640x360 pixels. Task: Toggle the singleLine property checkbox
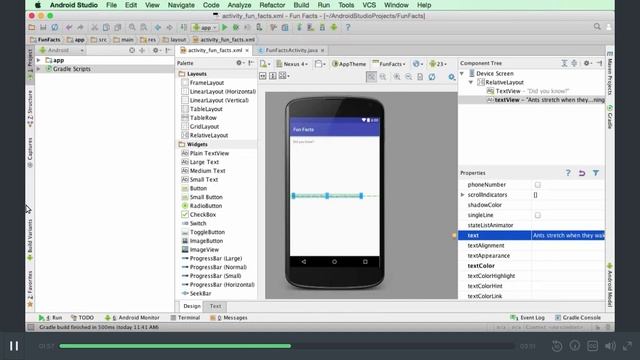coord(538,215)
